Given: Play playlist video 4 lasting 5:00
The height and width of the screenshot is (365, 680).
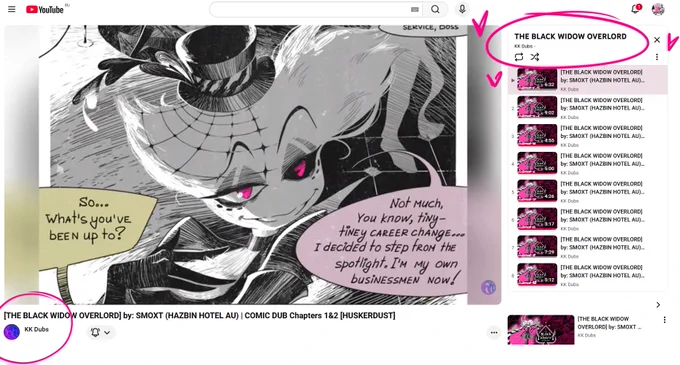Looking at the screenshot, I should [588, 164].
